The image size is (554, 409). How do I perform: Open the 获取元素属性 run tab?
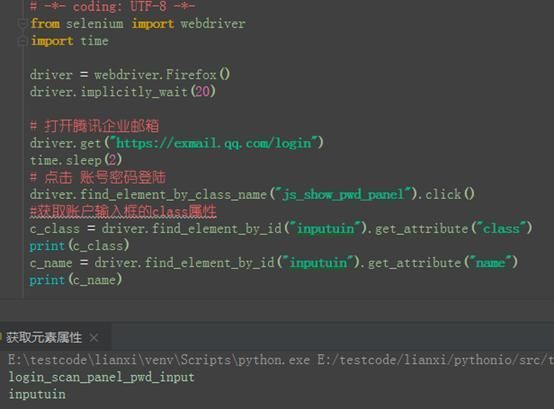click(x=44, y=338)
